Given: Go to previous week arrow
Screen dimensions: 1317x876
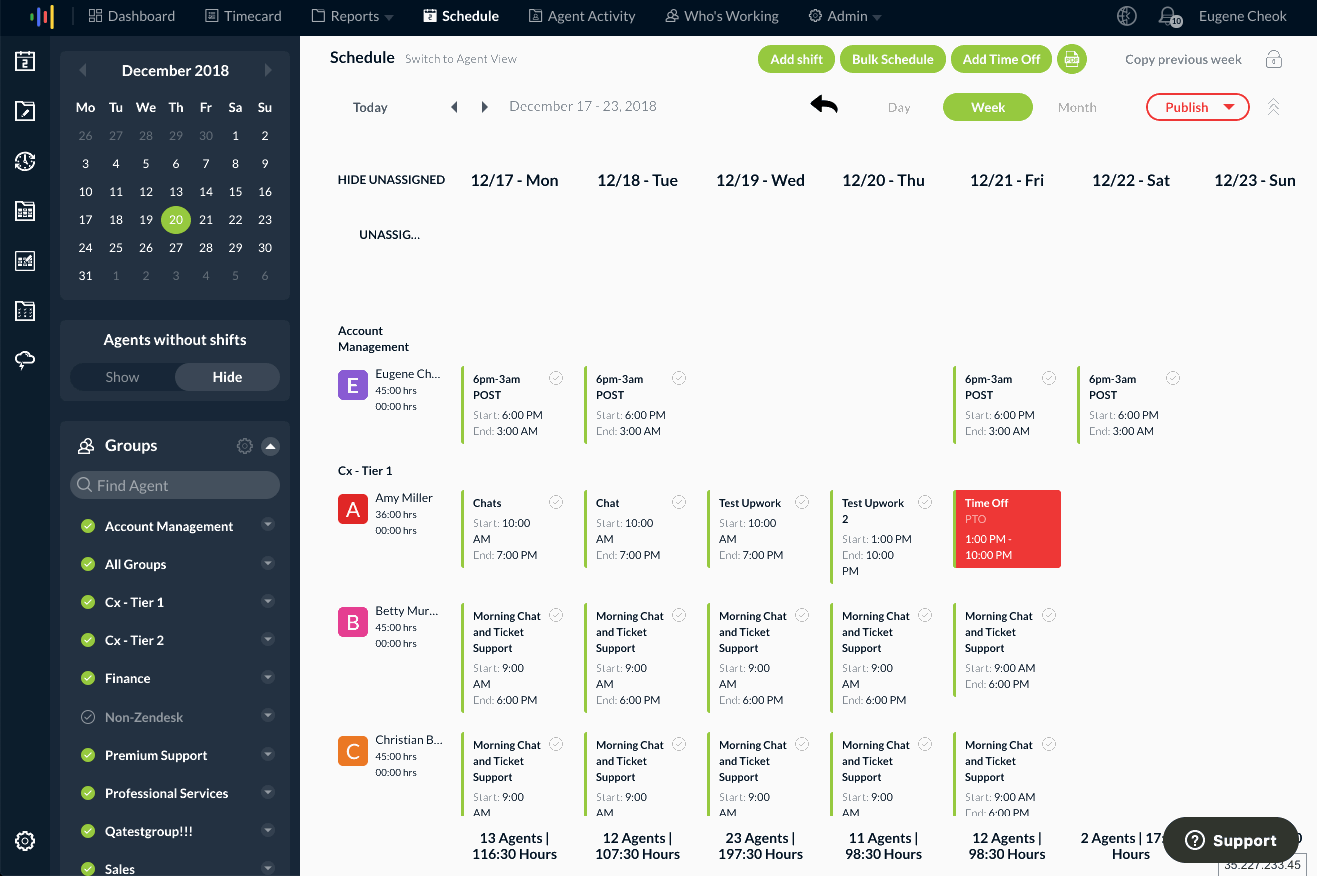Looking at the screenshot, I should click(x=454, y=107).
